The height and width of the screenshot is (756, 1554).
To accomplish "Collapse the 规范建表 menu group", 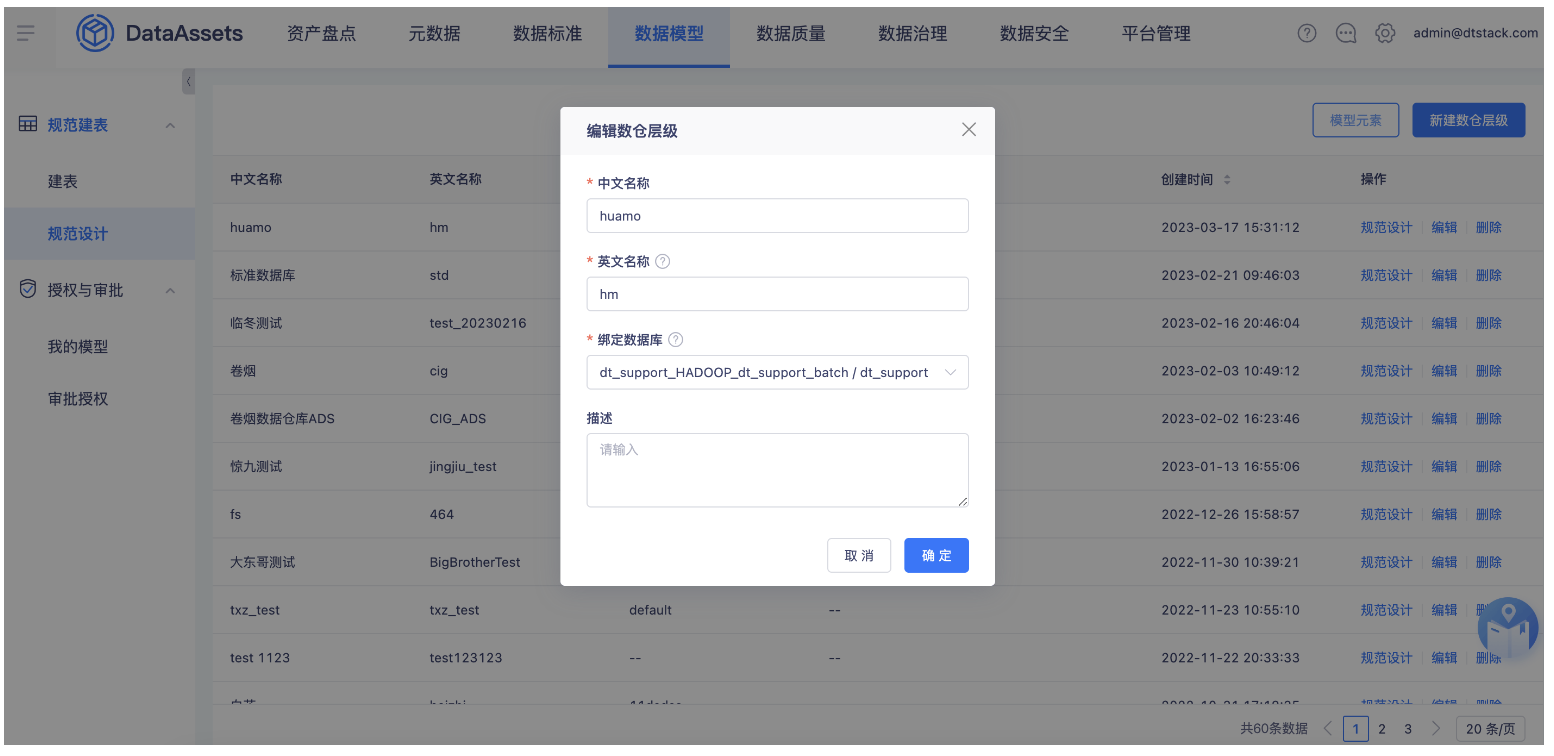I will pos(170,126).
